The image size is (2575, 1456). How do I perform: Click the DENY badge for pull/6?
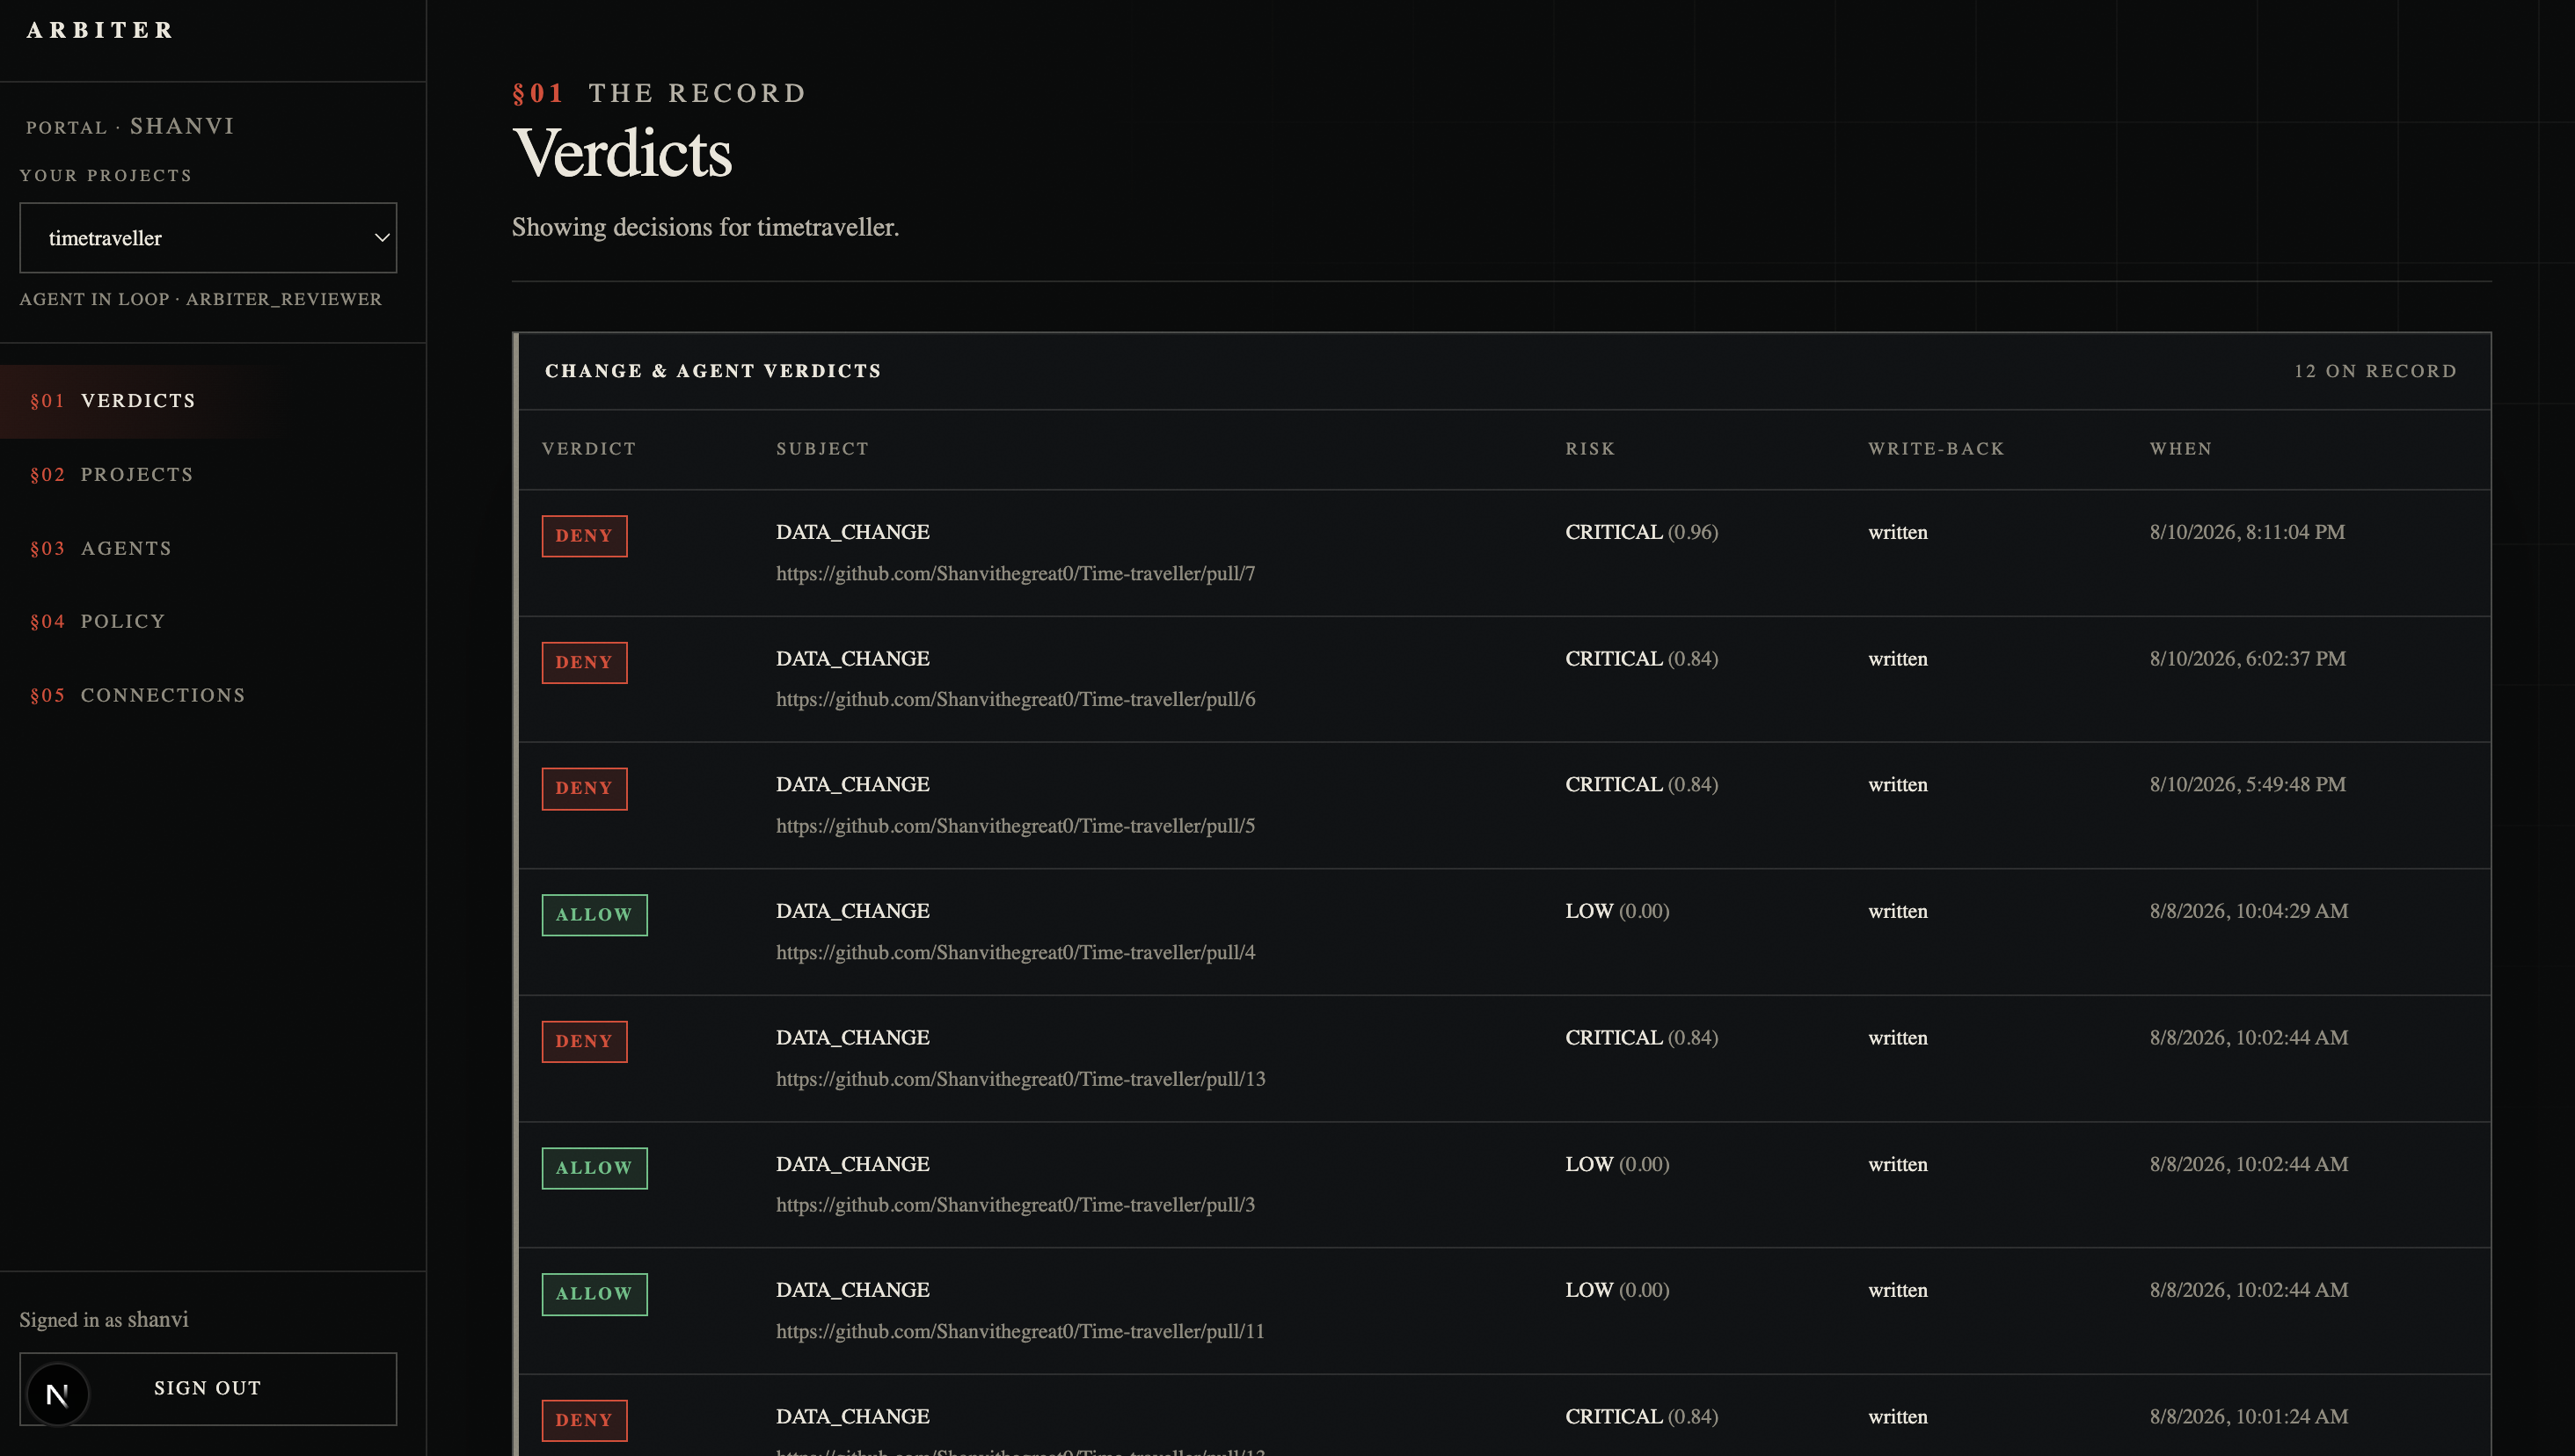pos(584,663)
